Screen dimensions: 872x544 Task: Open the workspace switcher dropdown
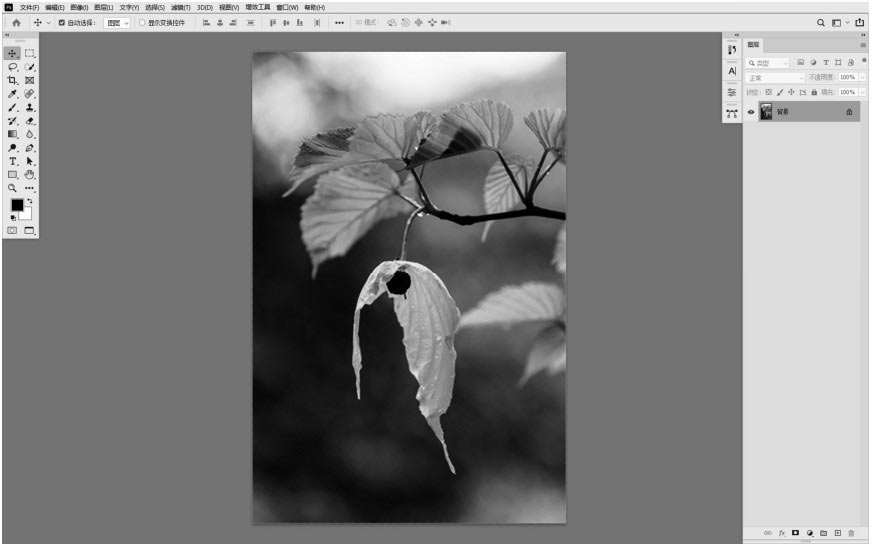pyautogui.click(x=839, y=23)
